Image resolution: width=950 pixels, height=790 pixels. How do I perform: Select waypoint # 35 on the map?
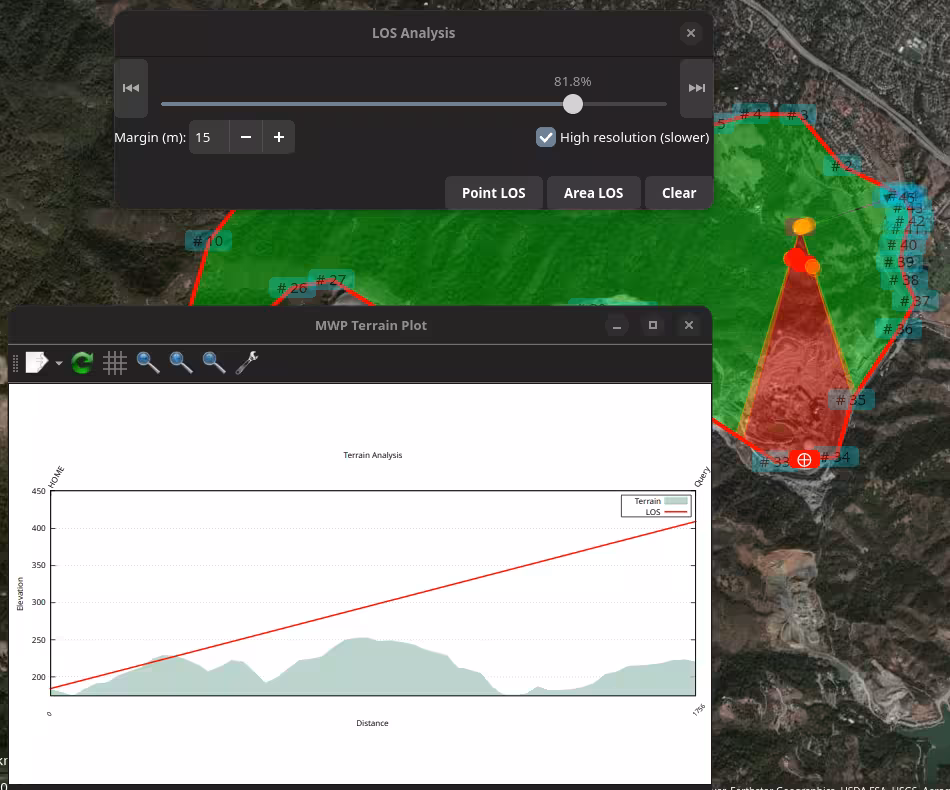click(851, 400)
